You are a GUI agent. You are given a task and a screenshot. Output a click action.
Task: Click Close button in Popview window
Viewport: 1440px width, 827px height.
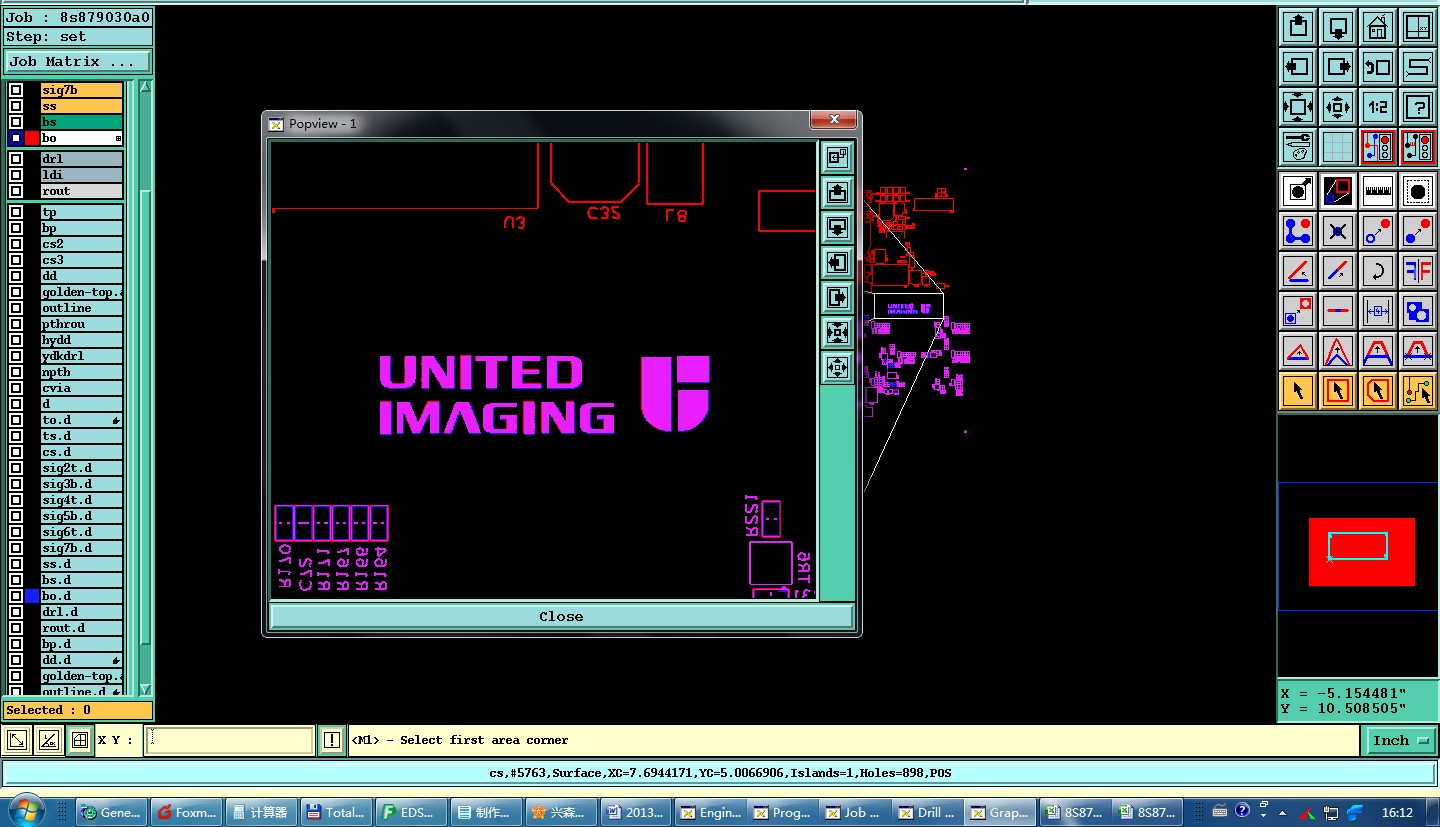click(561, 616)
